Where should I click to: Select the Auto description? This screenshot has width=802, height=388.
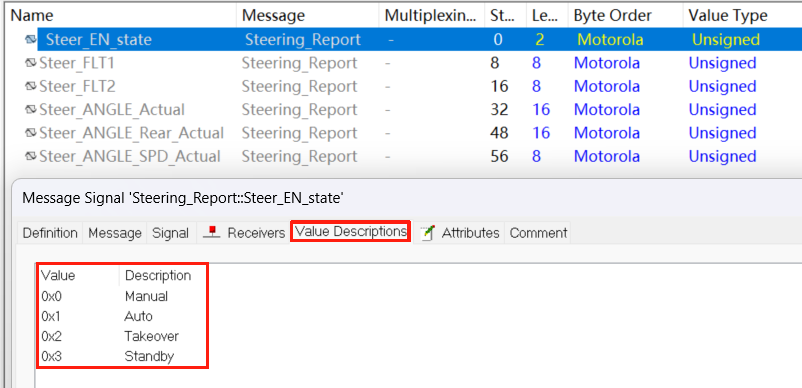tap(138, 316)
